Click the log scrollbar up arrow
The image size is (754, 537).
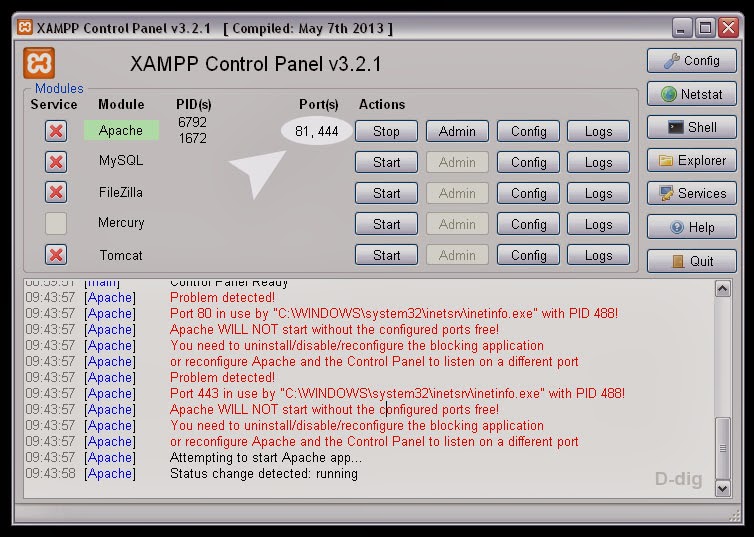coord(723,288)
